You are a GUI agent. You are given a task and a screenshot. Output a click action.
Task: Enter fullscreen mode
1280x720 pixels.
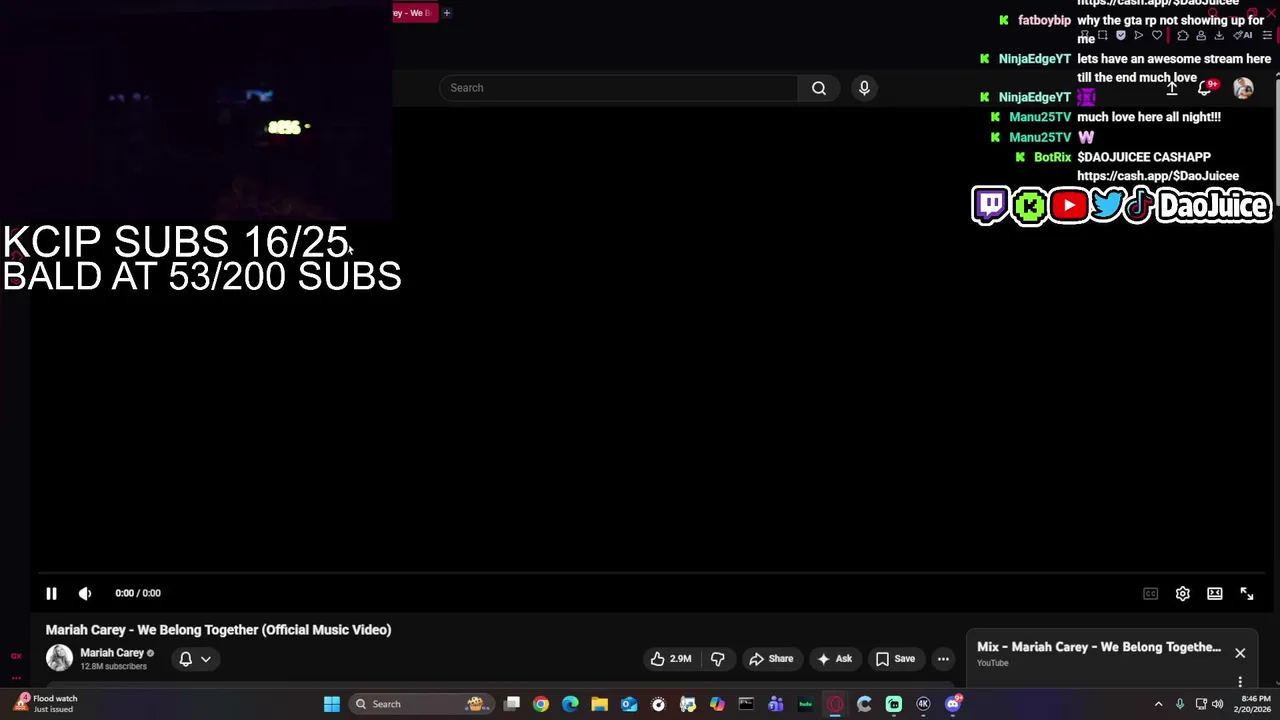tap(1247, 593)
